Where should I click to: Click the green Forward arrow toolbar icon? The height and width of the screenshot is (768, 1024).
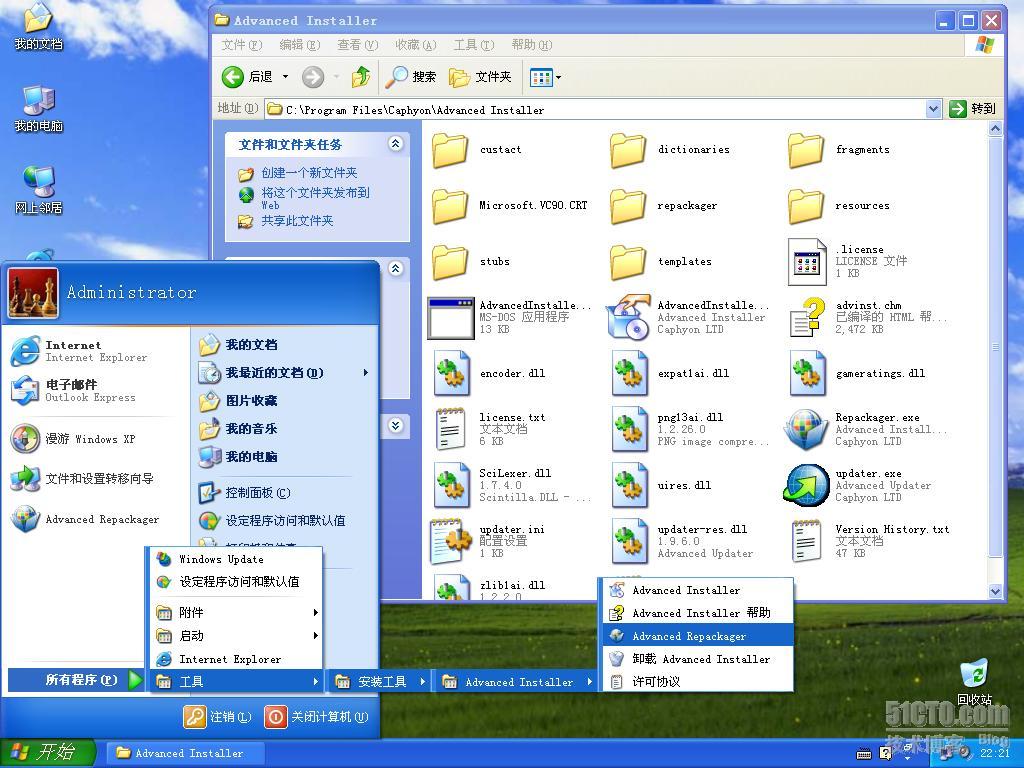point(313,77)
